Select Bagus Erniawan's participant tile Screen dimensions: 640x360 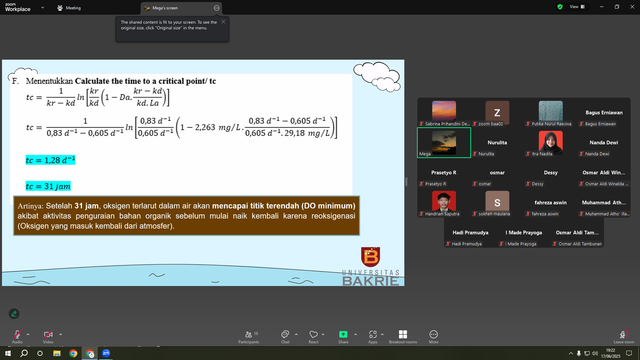(604, 113)
